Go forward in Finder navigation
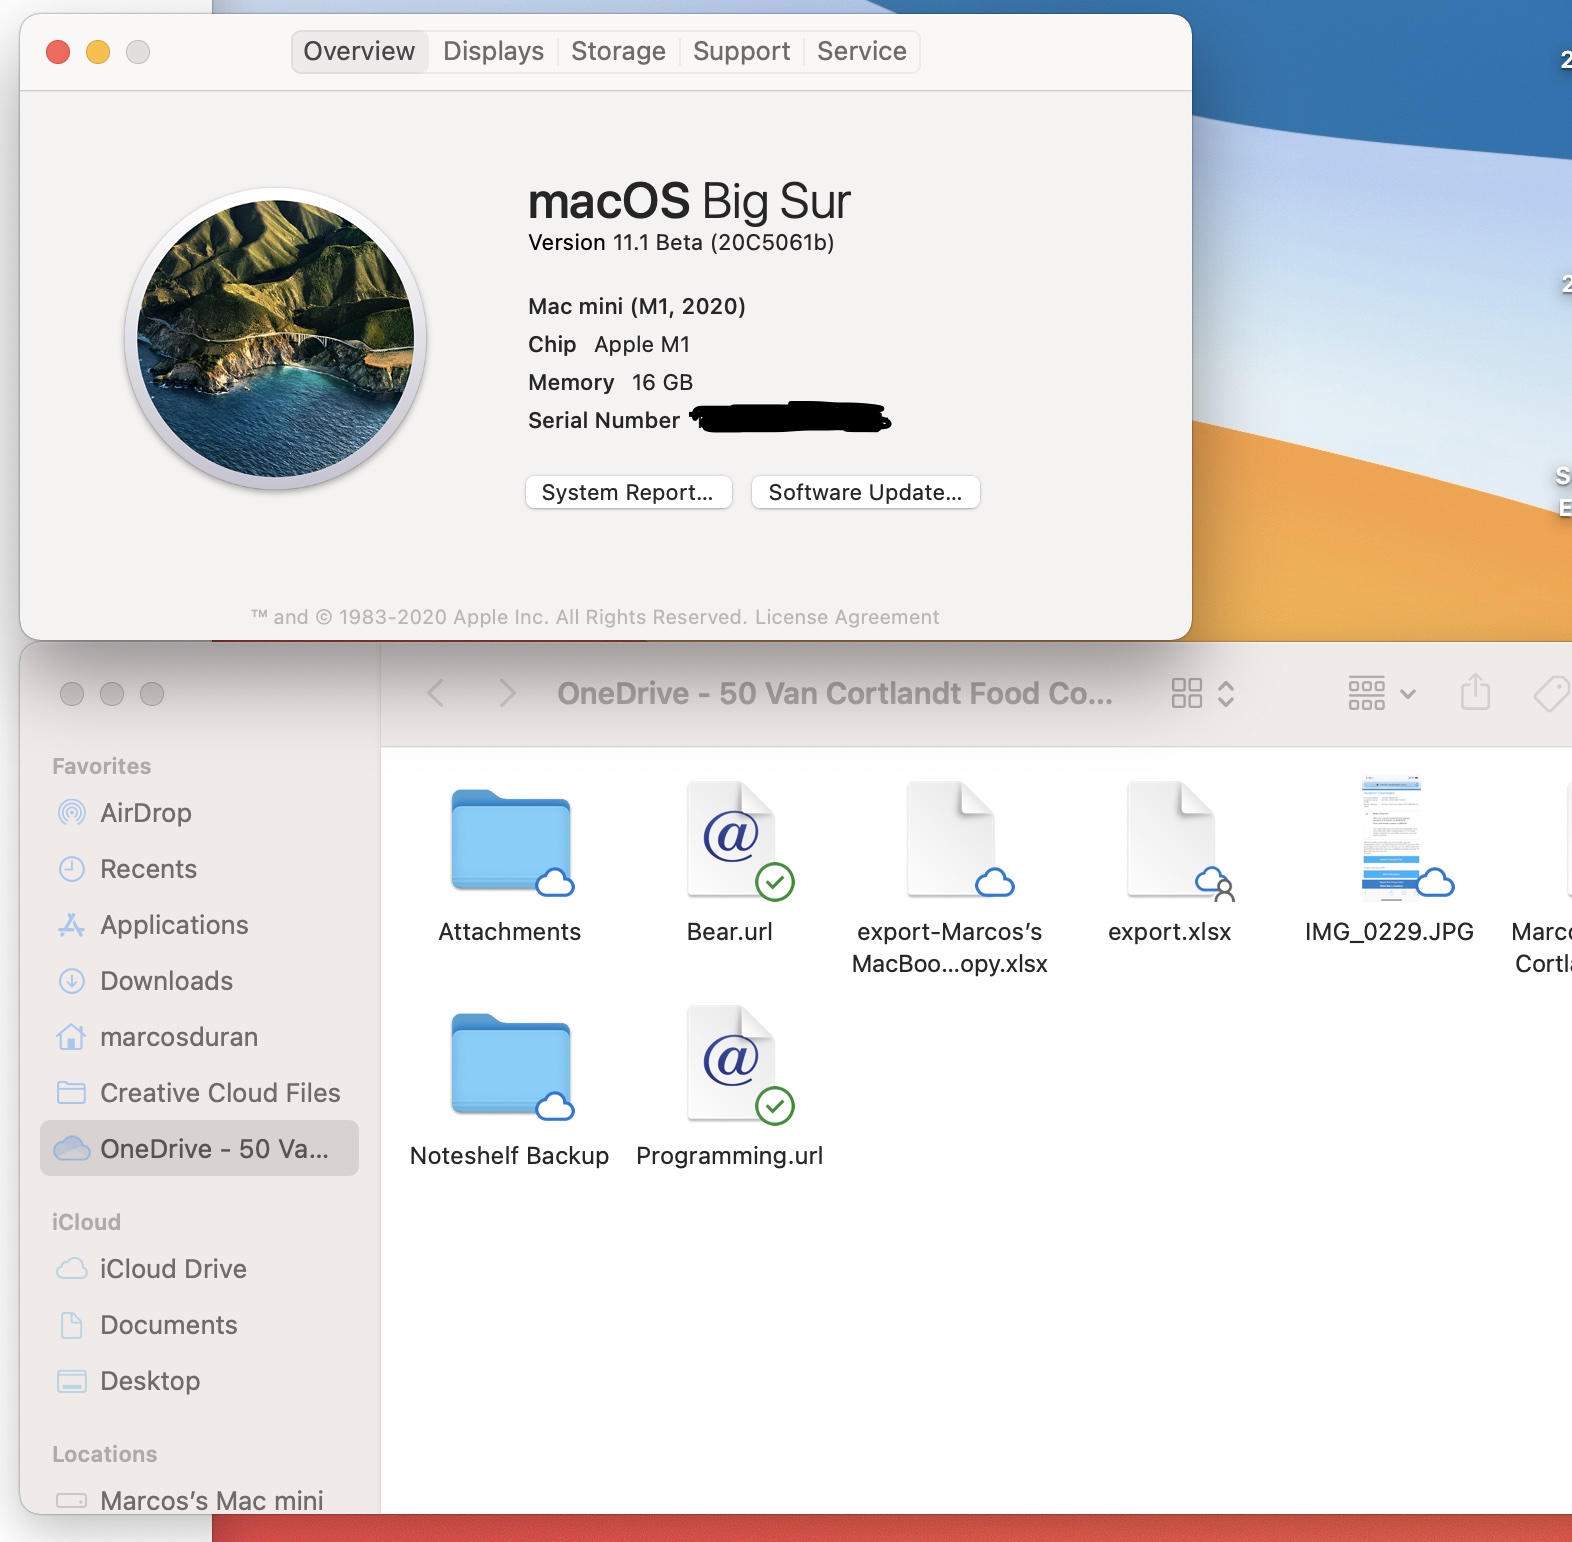The image size is (1572, 1542). tap(507, 693)
